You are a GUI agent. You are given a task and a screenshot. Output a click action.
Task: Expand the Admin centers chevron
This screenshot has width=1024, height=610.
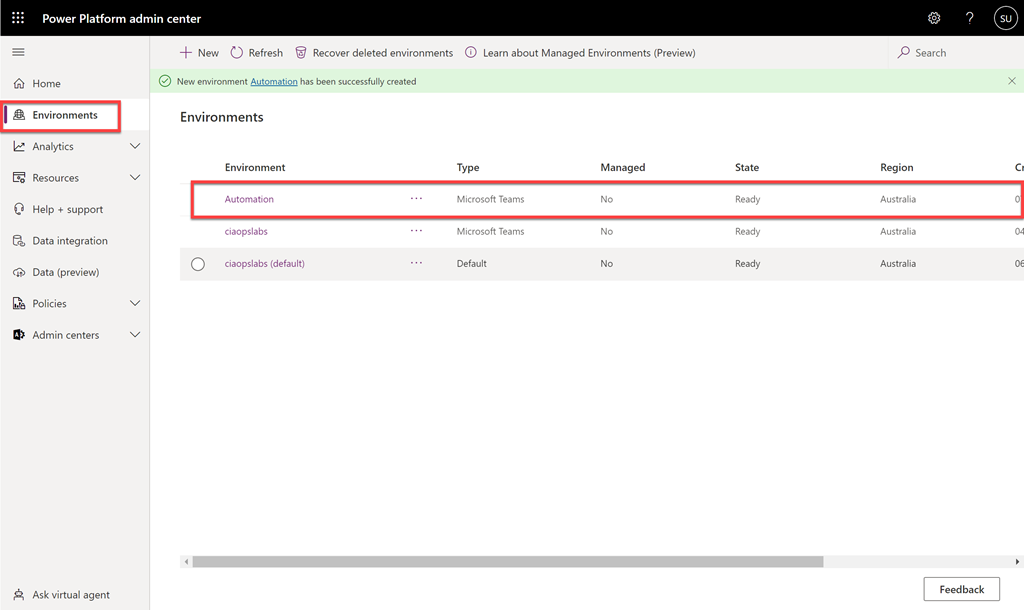click(135, 335)
